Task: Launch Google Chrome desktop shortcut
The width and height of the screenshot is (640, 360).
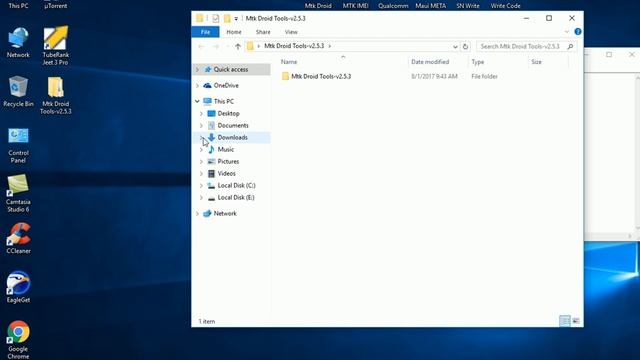Action: pyautogui.click(x=18, y=340)
